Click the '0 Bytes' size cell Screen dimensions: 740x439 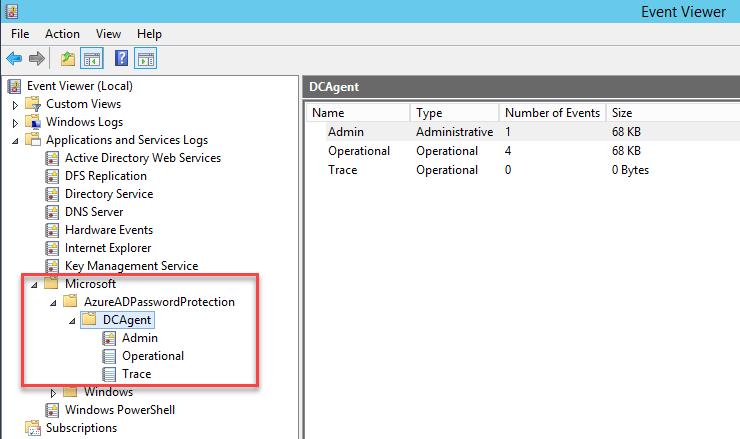630,170
